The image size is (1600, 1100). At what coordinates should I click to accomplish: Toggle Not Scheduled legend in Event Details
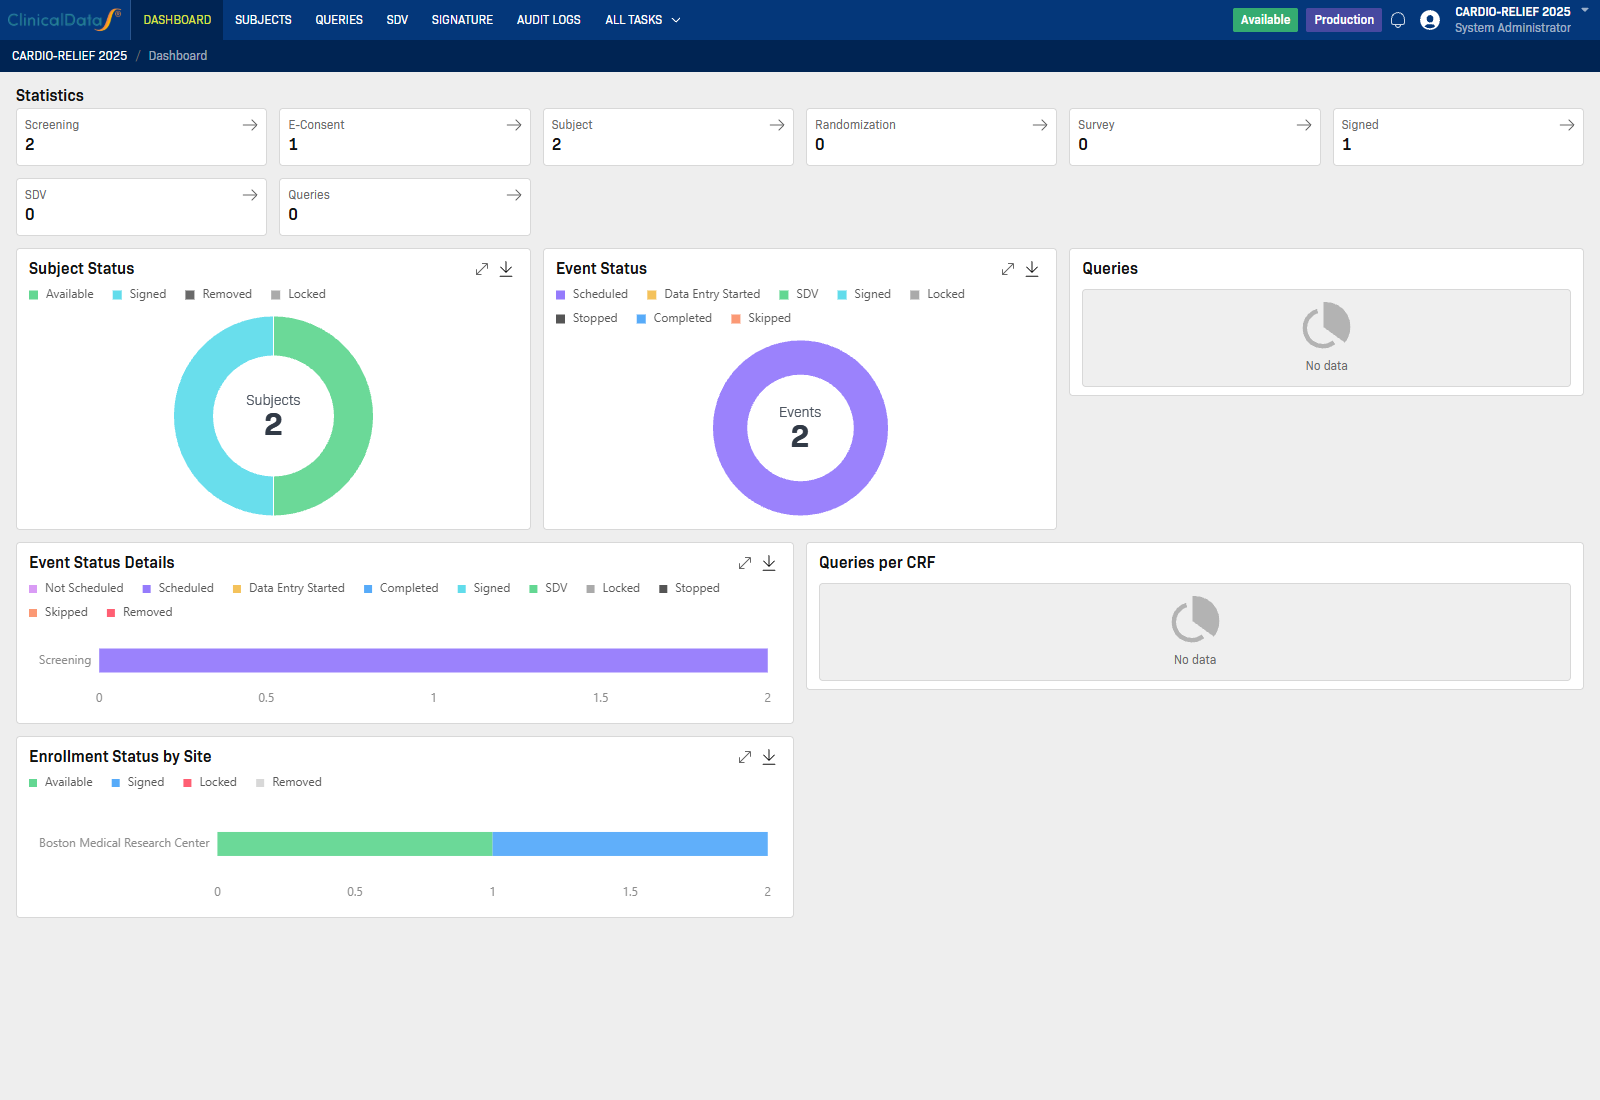tap(76, 588)
